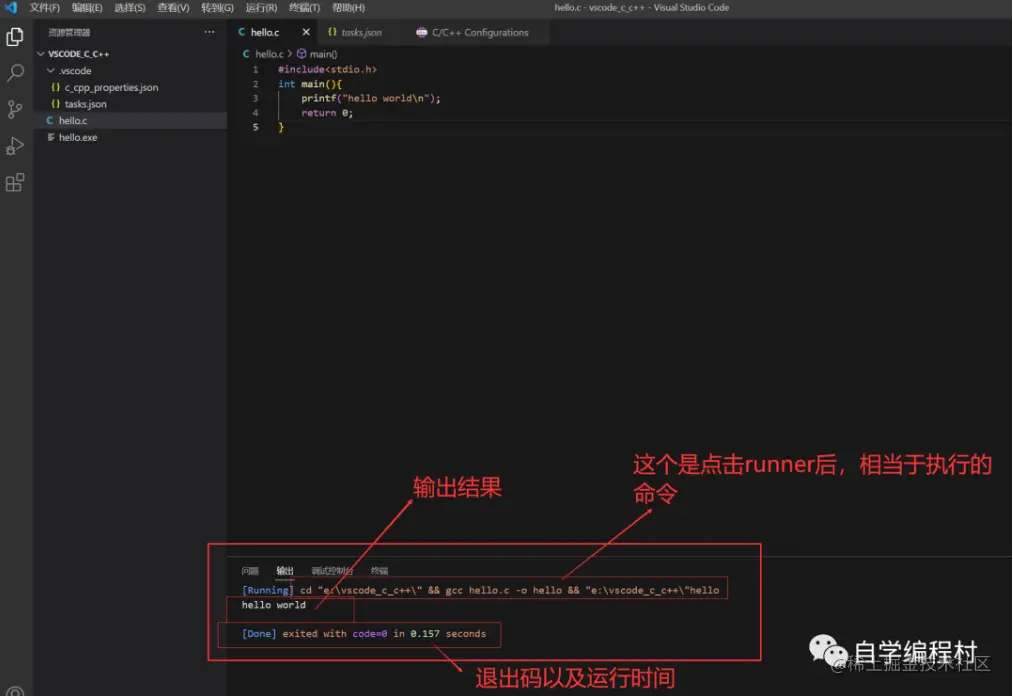This screenshot has width=1013, height=696.
Task: Open the 终端(T) menu
Action: (x=304, y=8)
